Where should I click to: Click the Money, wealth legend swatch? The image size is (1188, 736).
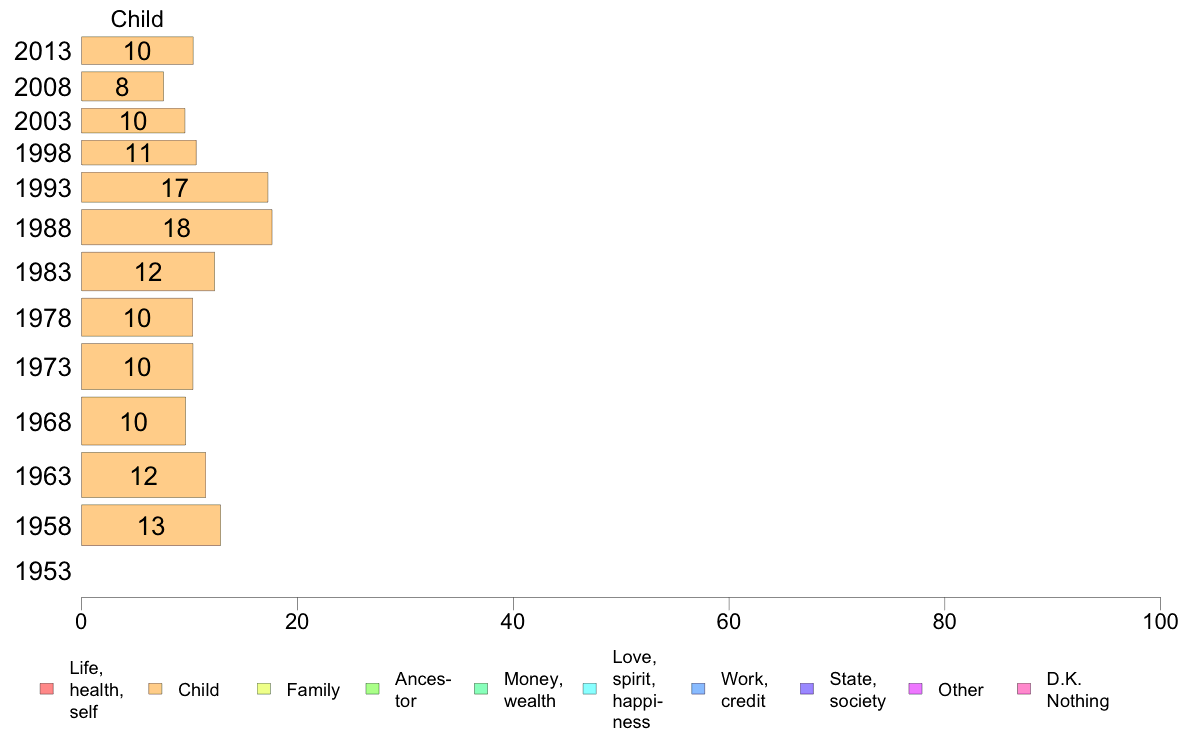(481, 689)
